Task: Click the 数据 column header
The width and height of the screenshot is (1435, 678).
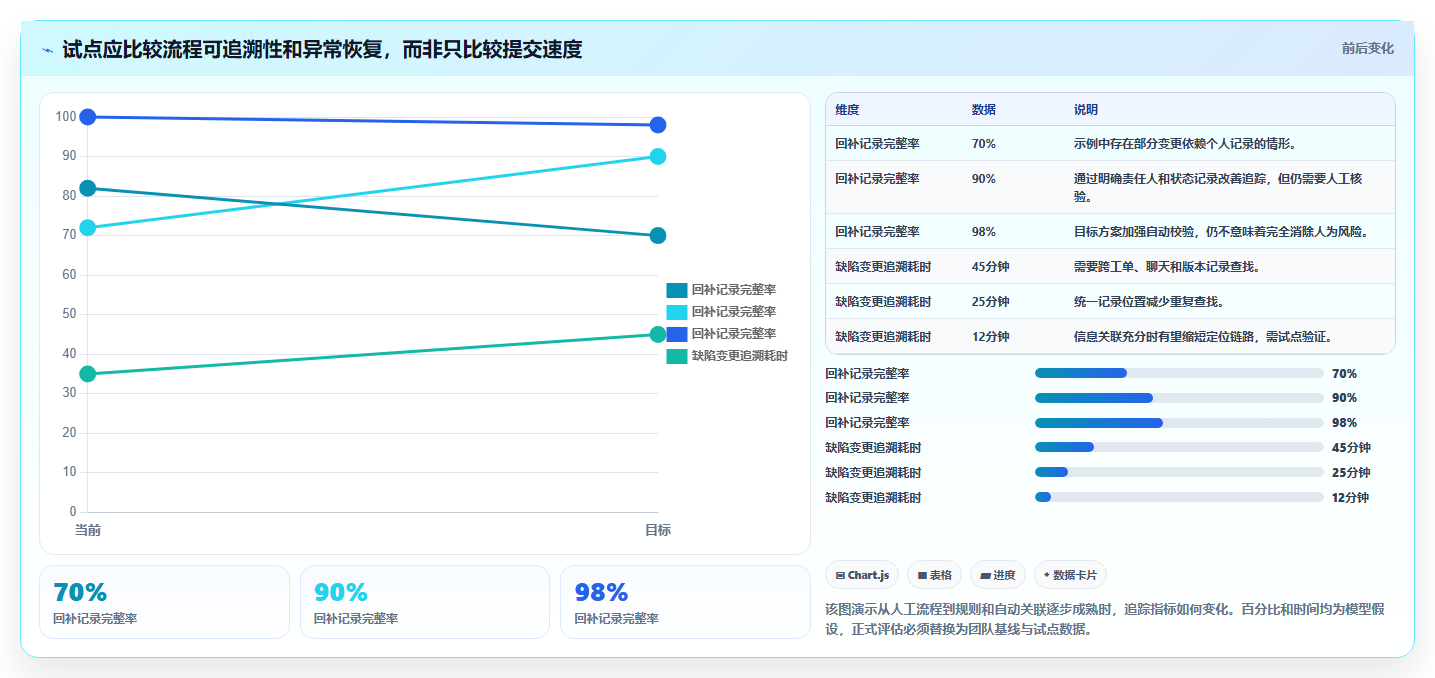Action: click(984, 110)
